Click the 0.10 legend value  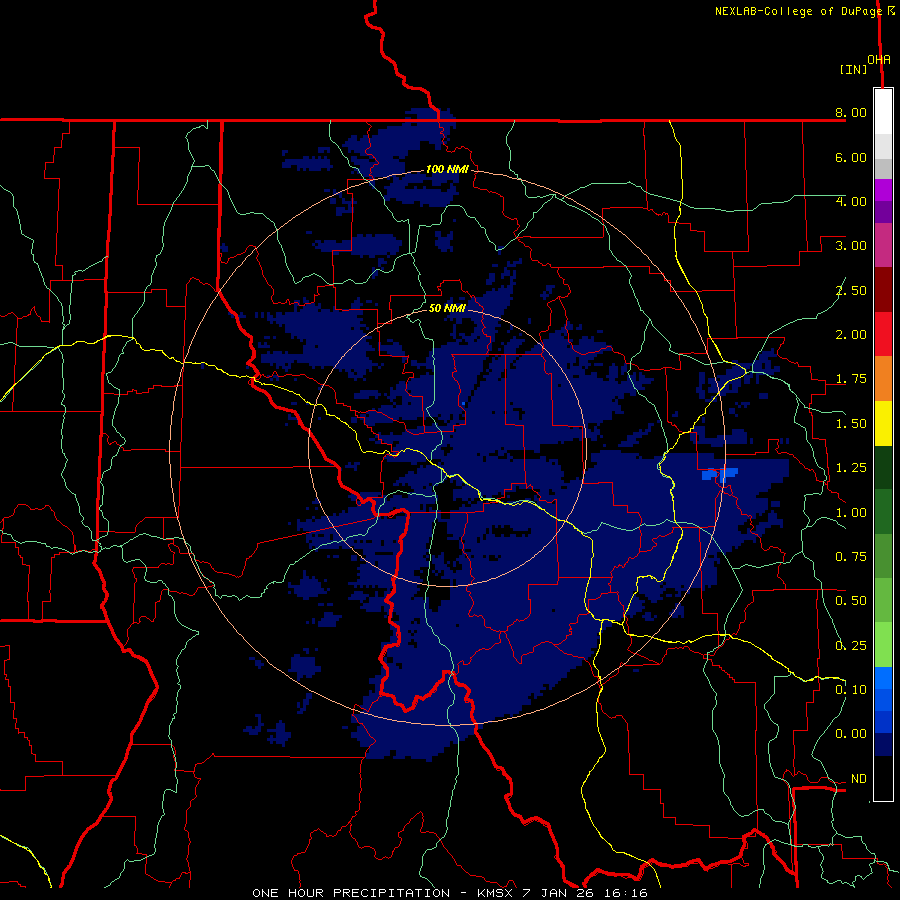pyautogui.click(x=851, y=690)
